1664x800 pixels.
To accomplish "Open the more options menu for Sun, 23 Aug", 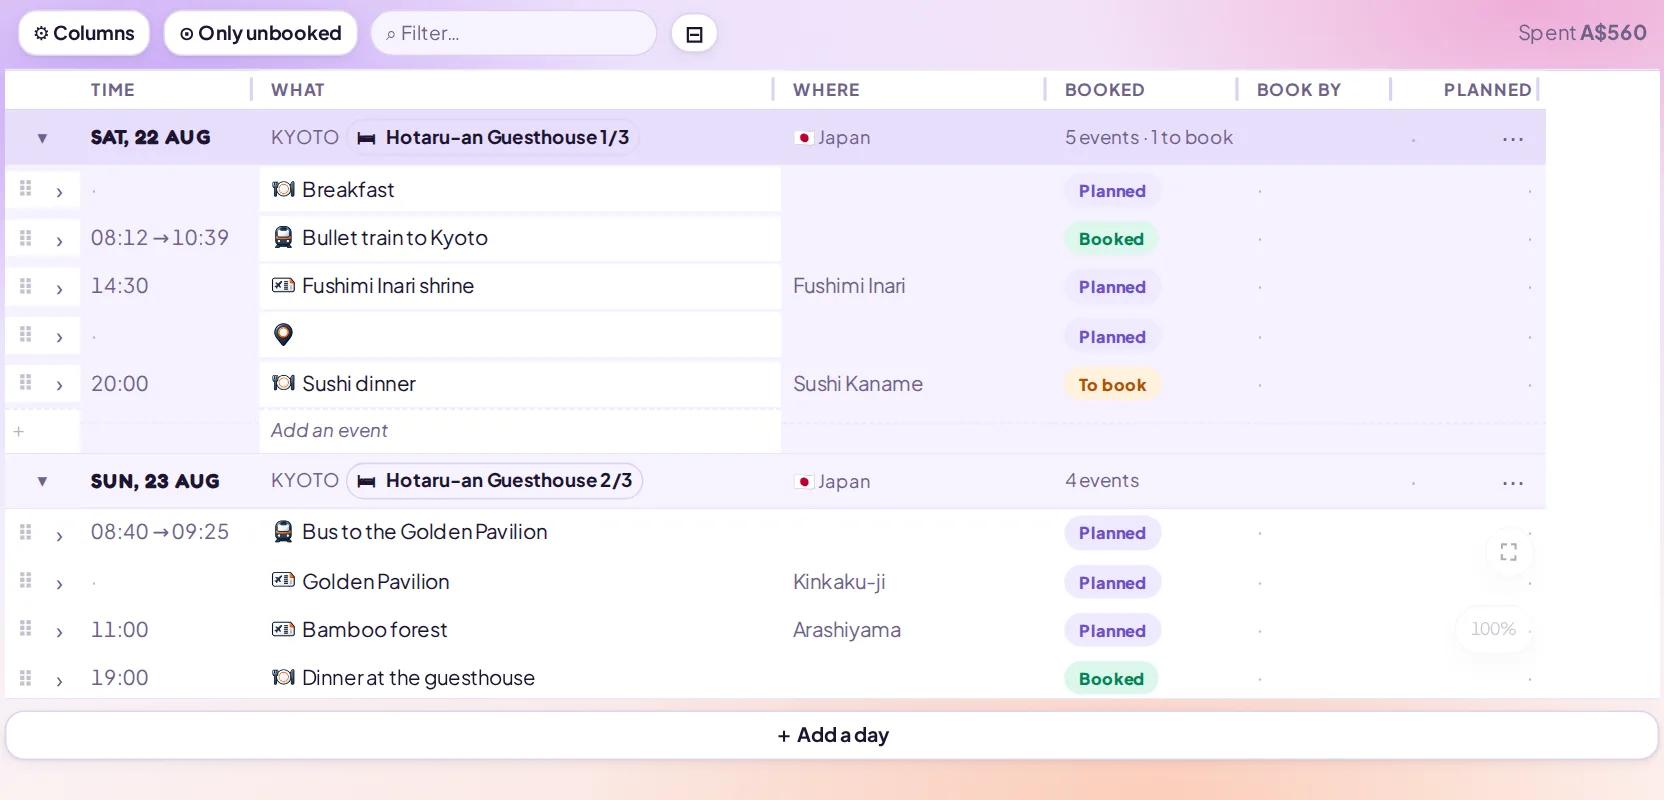I will 1513,482.
